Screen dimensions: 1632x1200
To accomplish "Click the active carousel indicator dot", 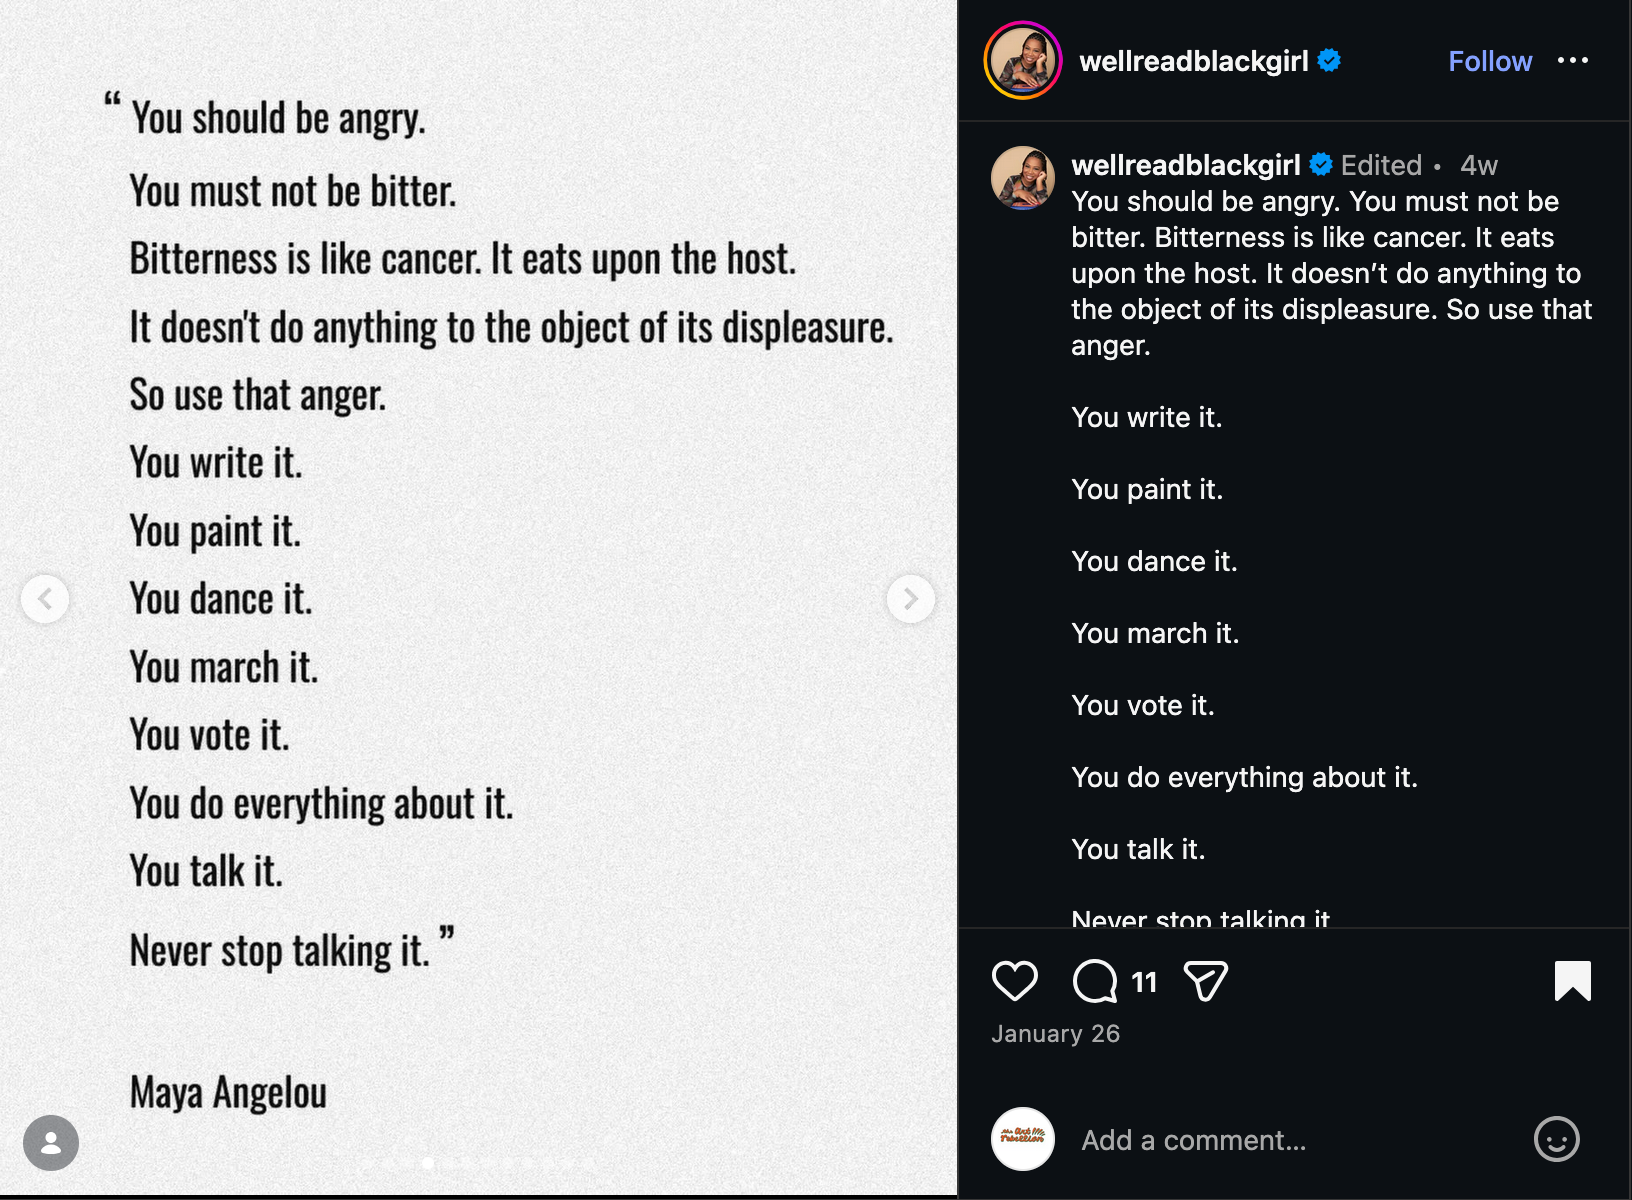I will (428, 1163).
